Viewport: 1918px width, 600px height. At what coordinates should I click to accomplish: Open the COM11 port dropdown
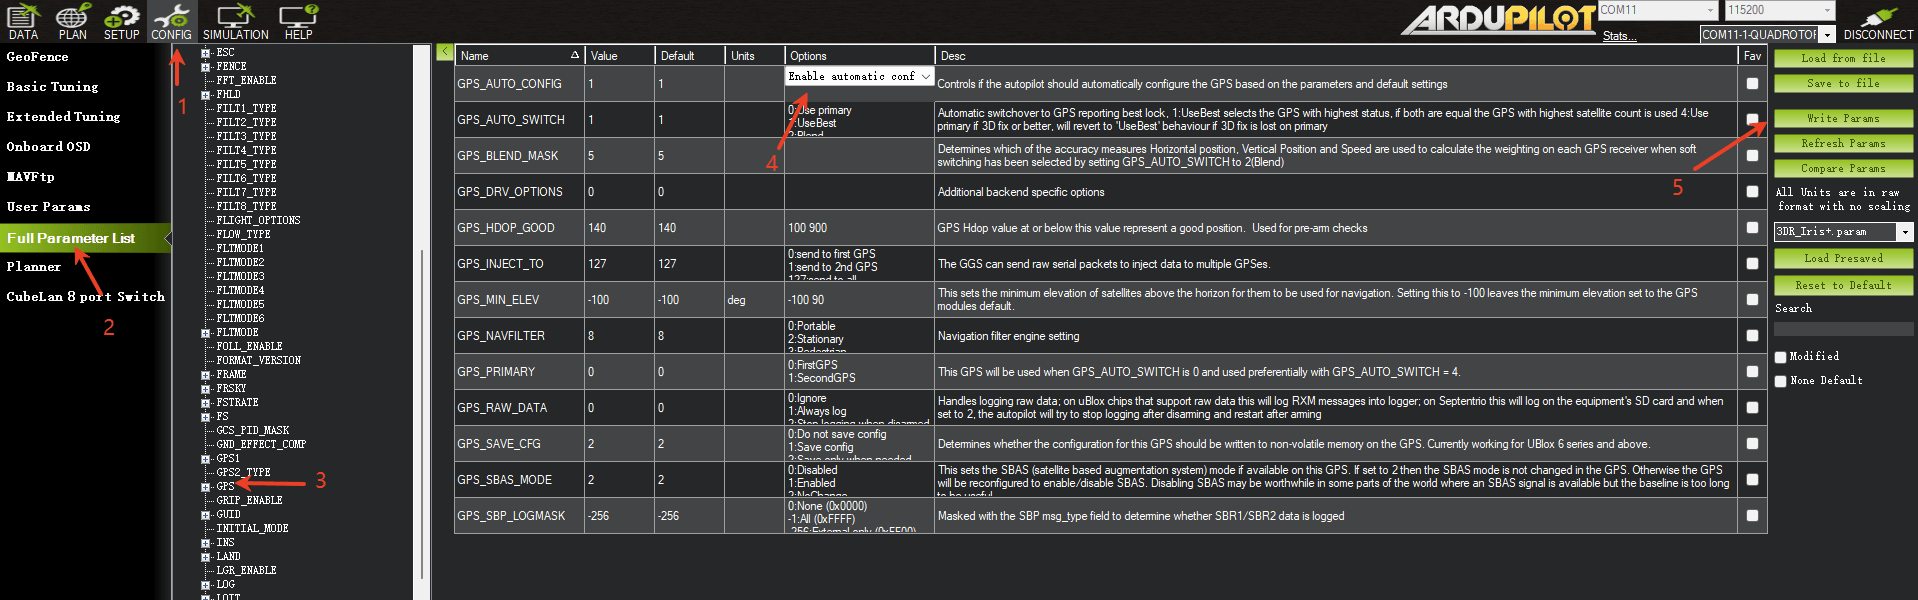pos(1710,11)
